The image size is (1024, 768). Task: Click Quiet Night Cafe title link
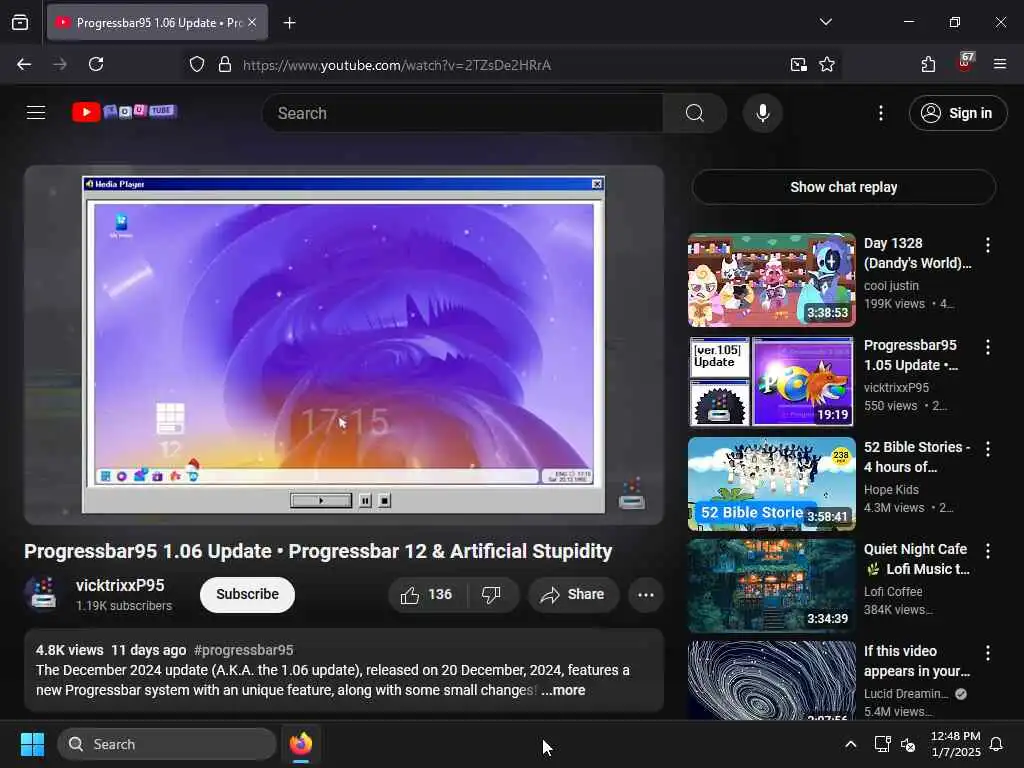click(917, 559)
